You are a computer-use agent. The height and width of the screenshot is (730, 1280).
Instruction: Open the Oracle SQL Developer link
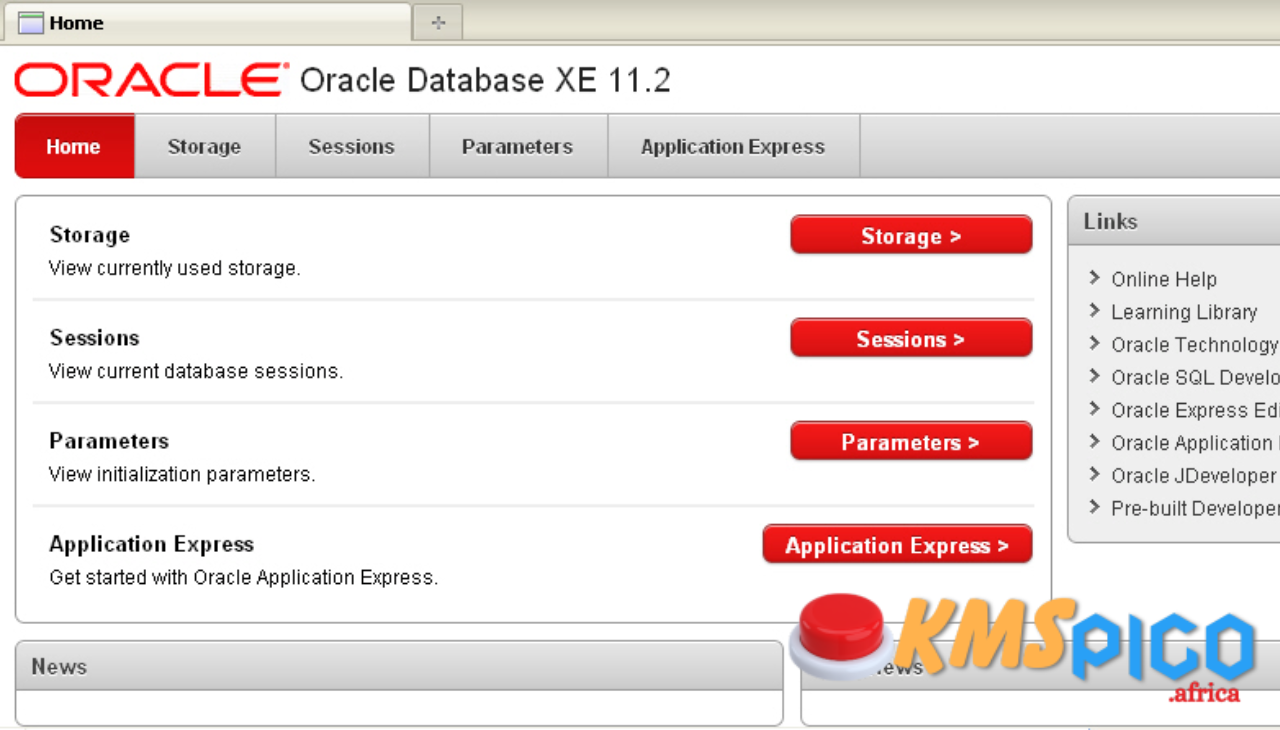1195,378
